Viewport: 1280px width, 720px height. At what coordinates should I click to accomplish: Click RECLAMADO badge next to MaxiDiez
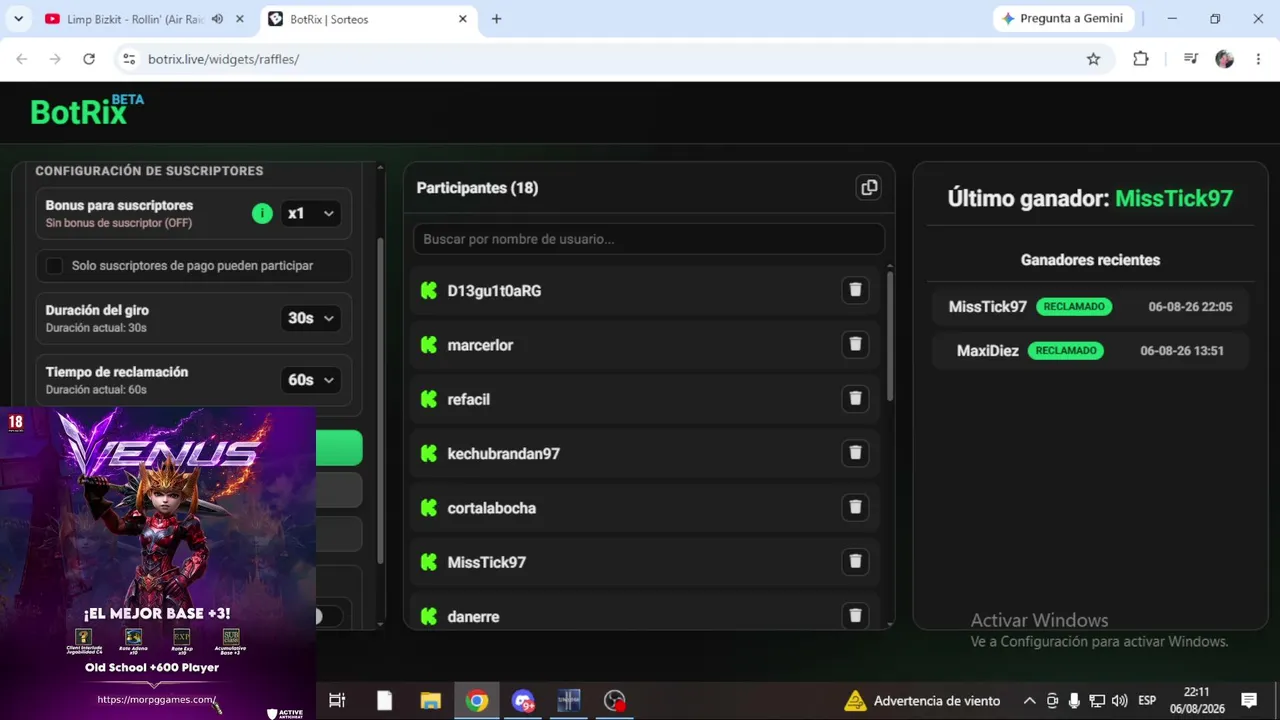pos(1066,351)
